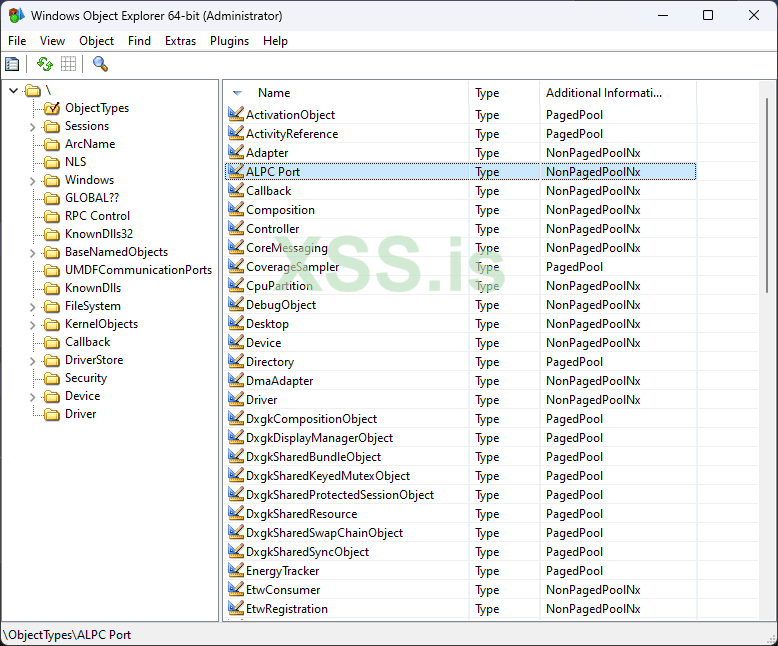Open the Extras menu

pyautogui.click(x=180, y=41)
